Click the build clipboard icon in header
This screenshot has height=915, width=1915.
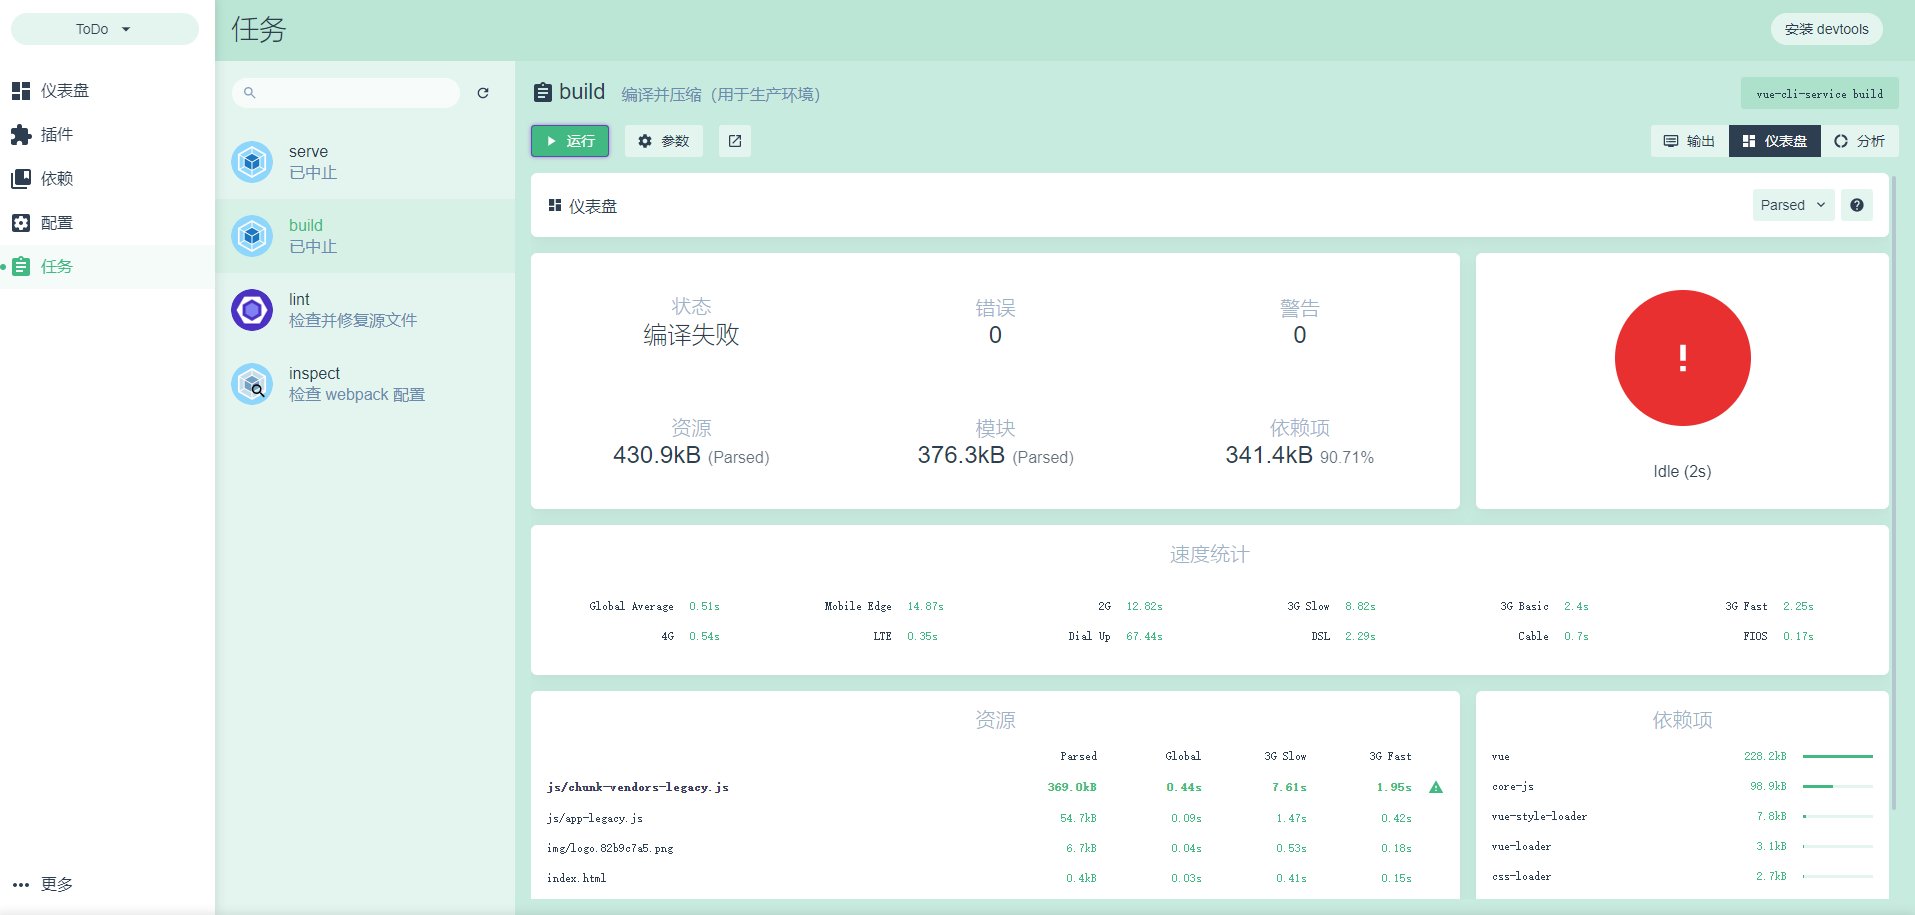pos(543,93)
